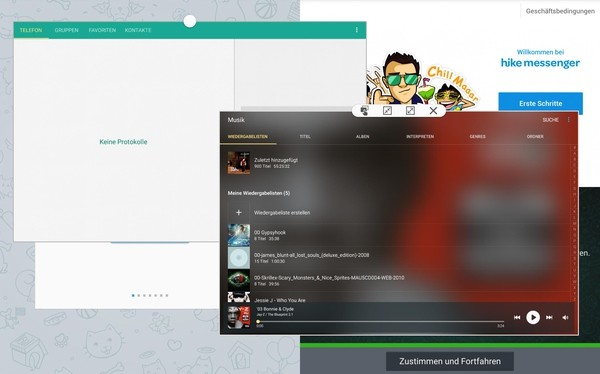
Task: Close the Musik pop-up window with X
Action: pos(433,111)
